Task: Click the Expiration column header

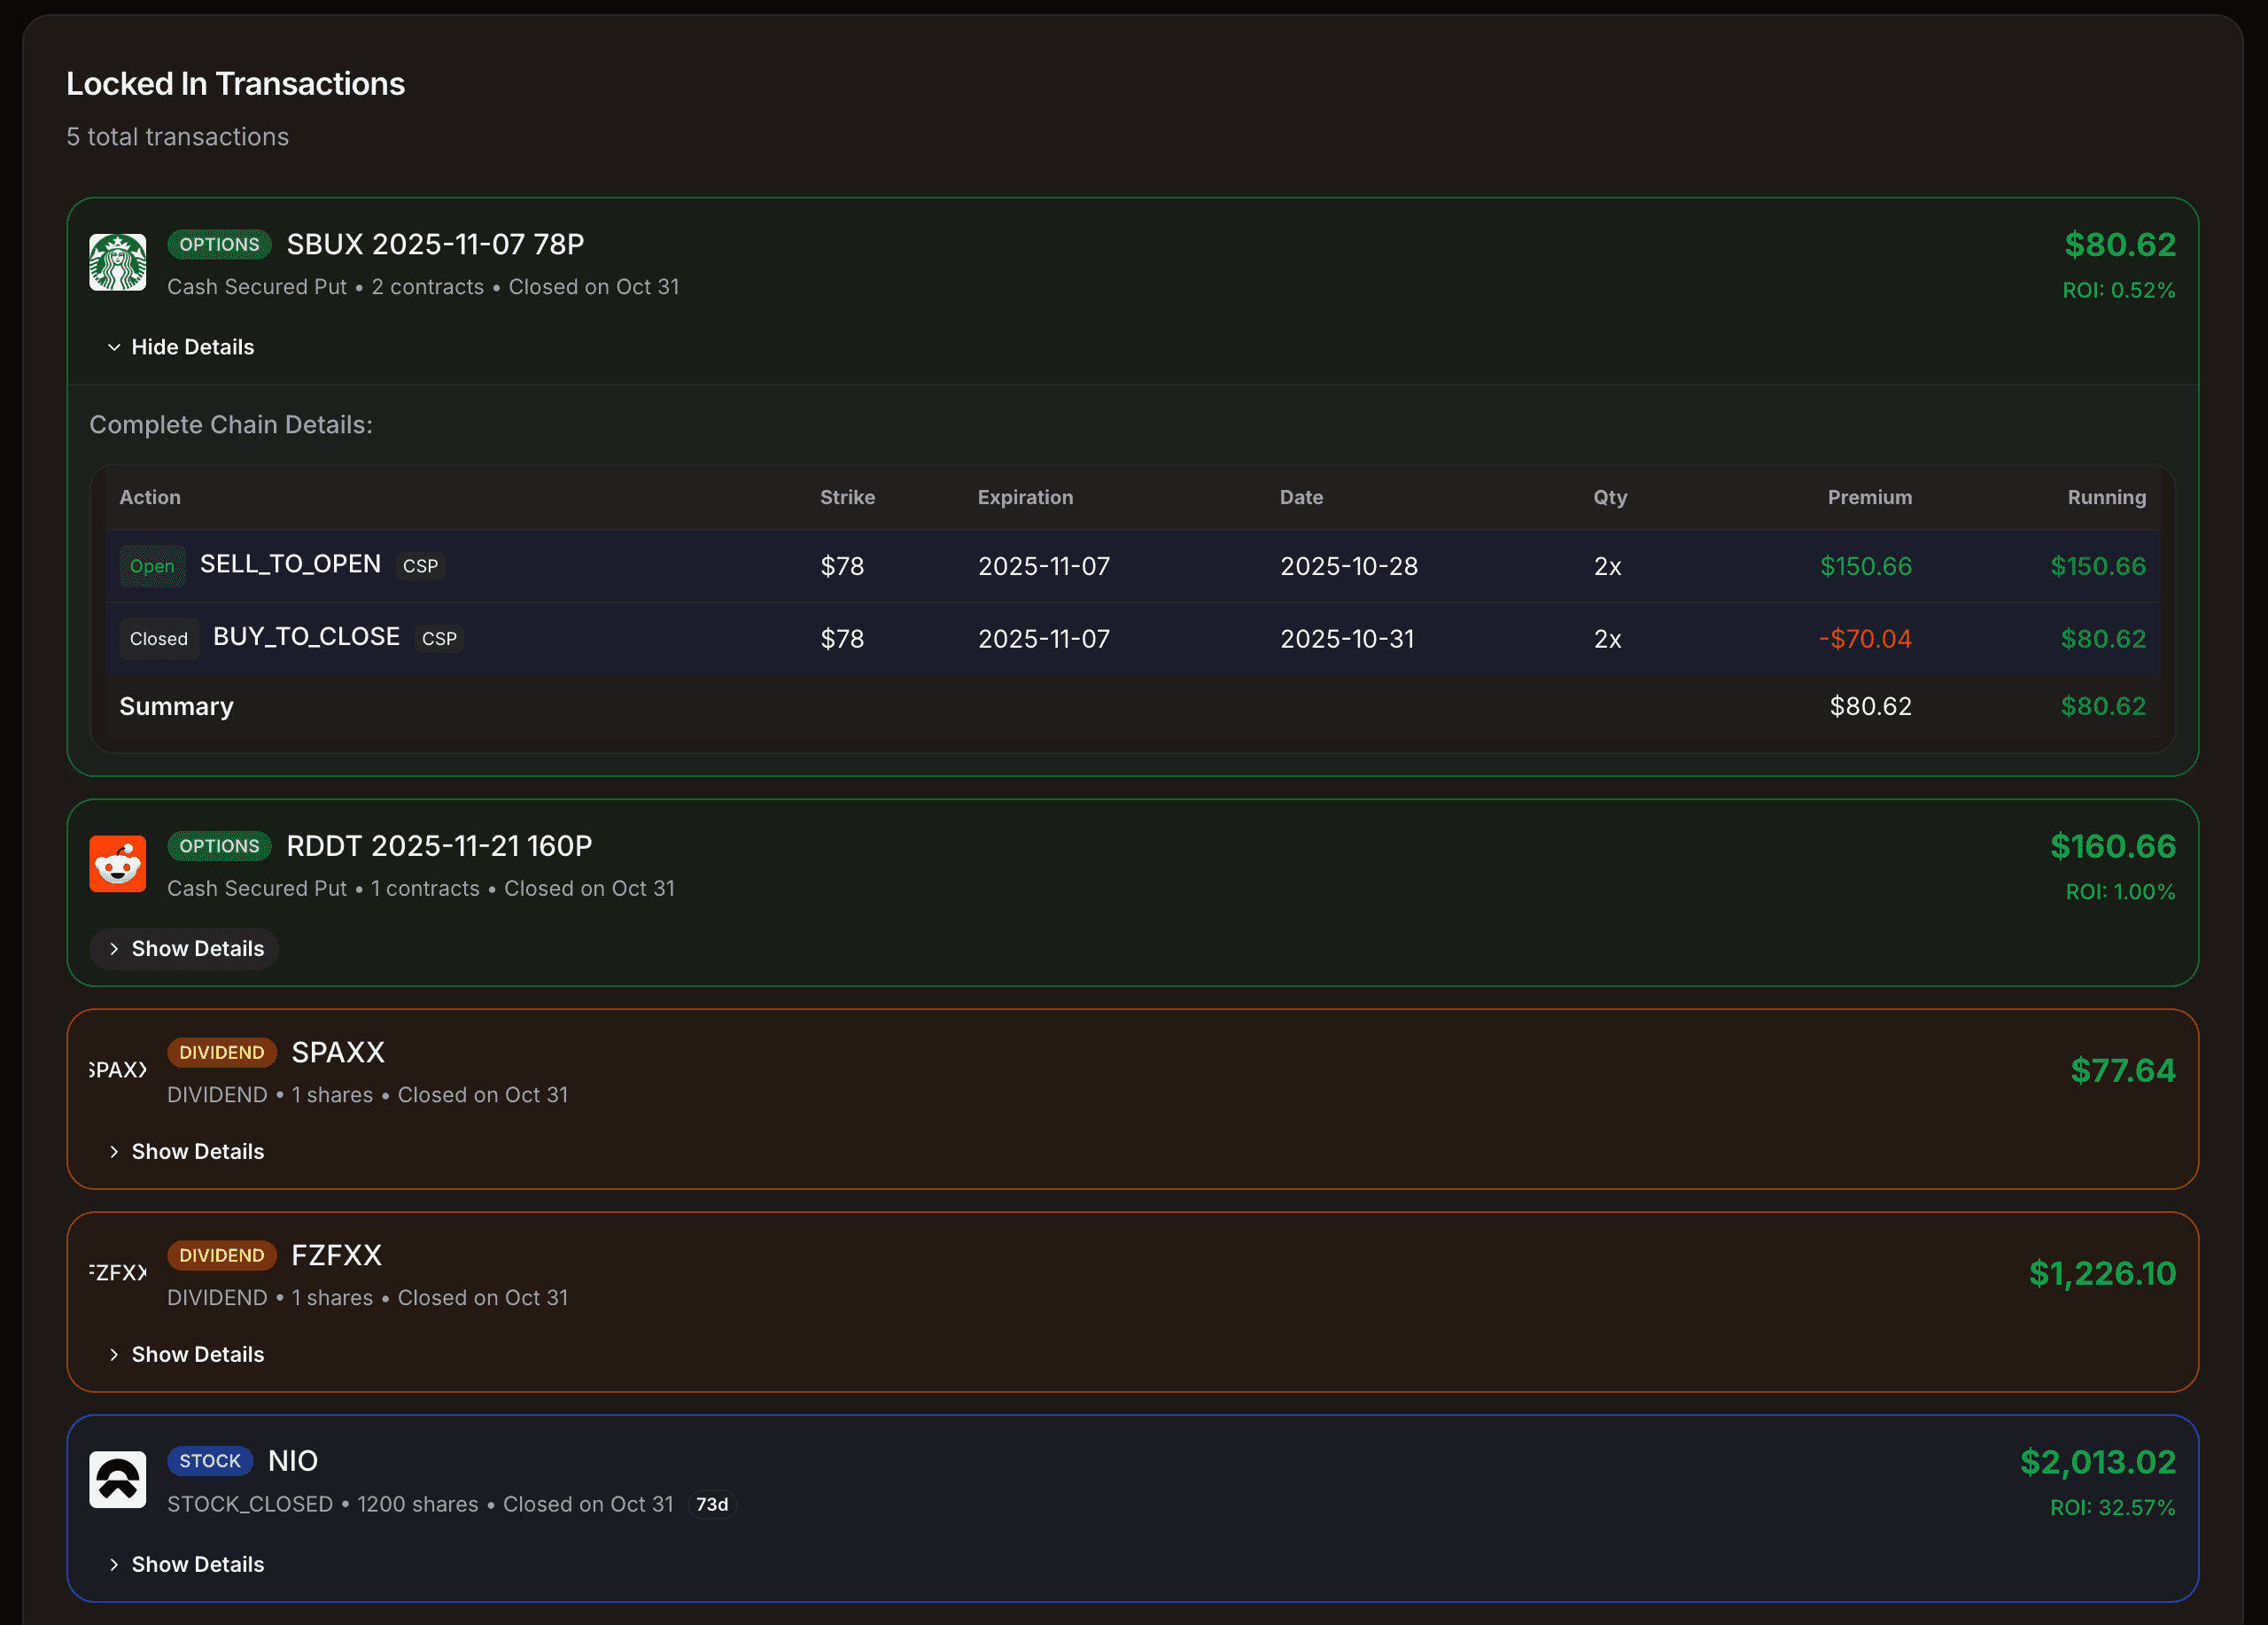Action: click(1026, 497)
